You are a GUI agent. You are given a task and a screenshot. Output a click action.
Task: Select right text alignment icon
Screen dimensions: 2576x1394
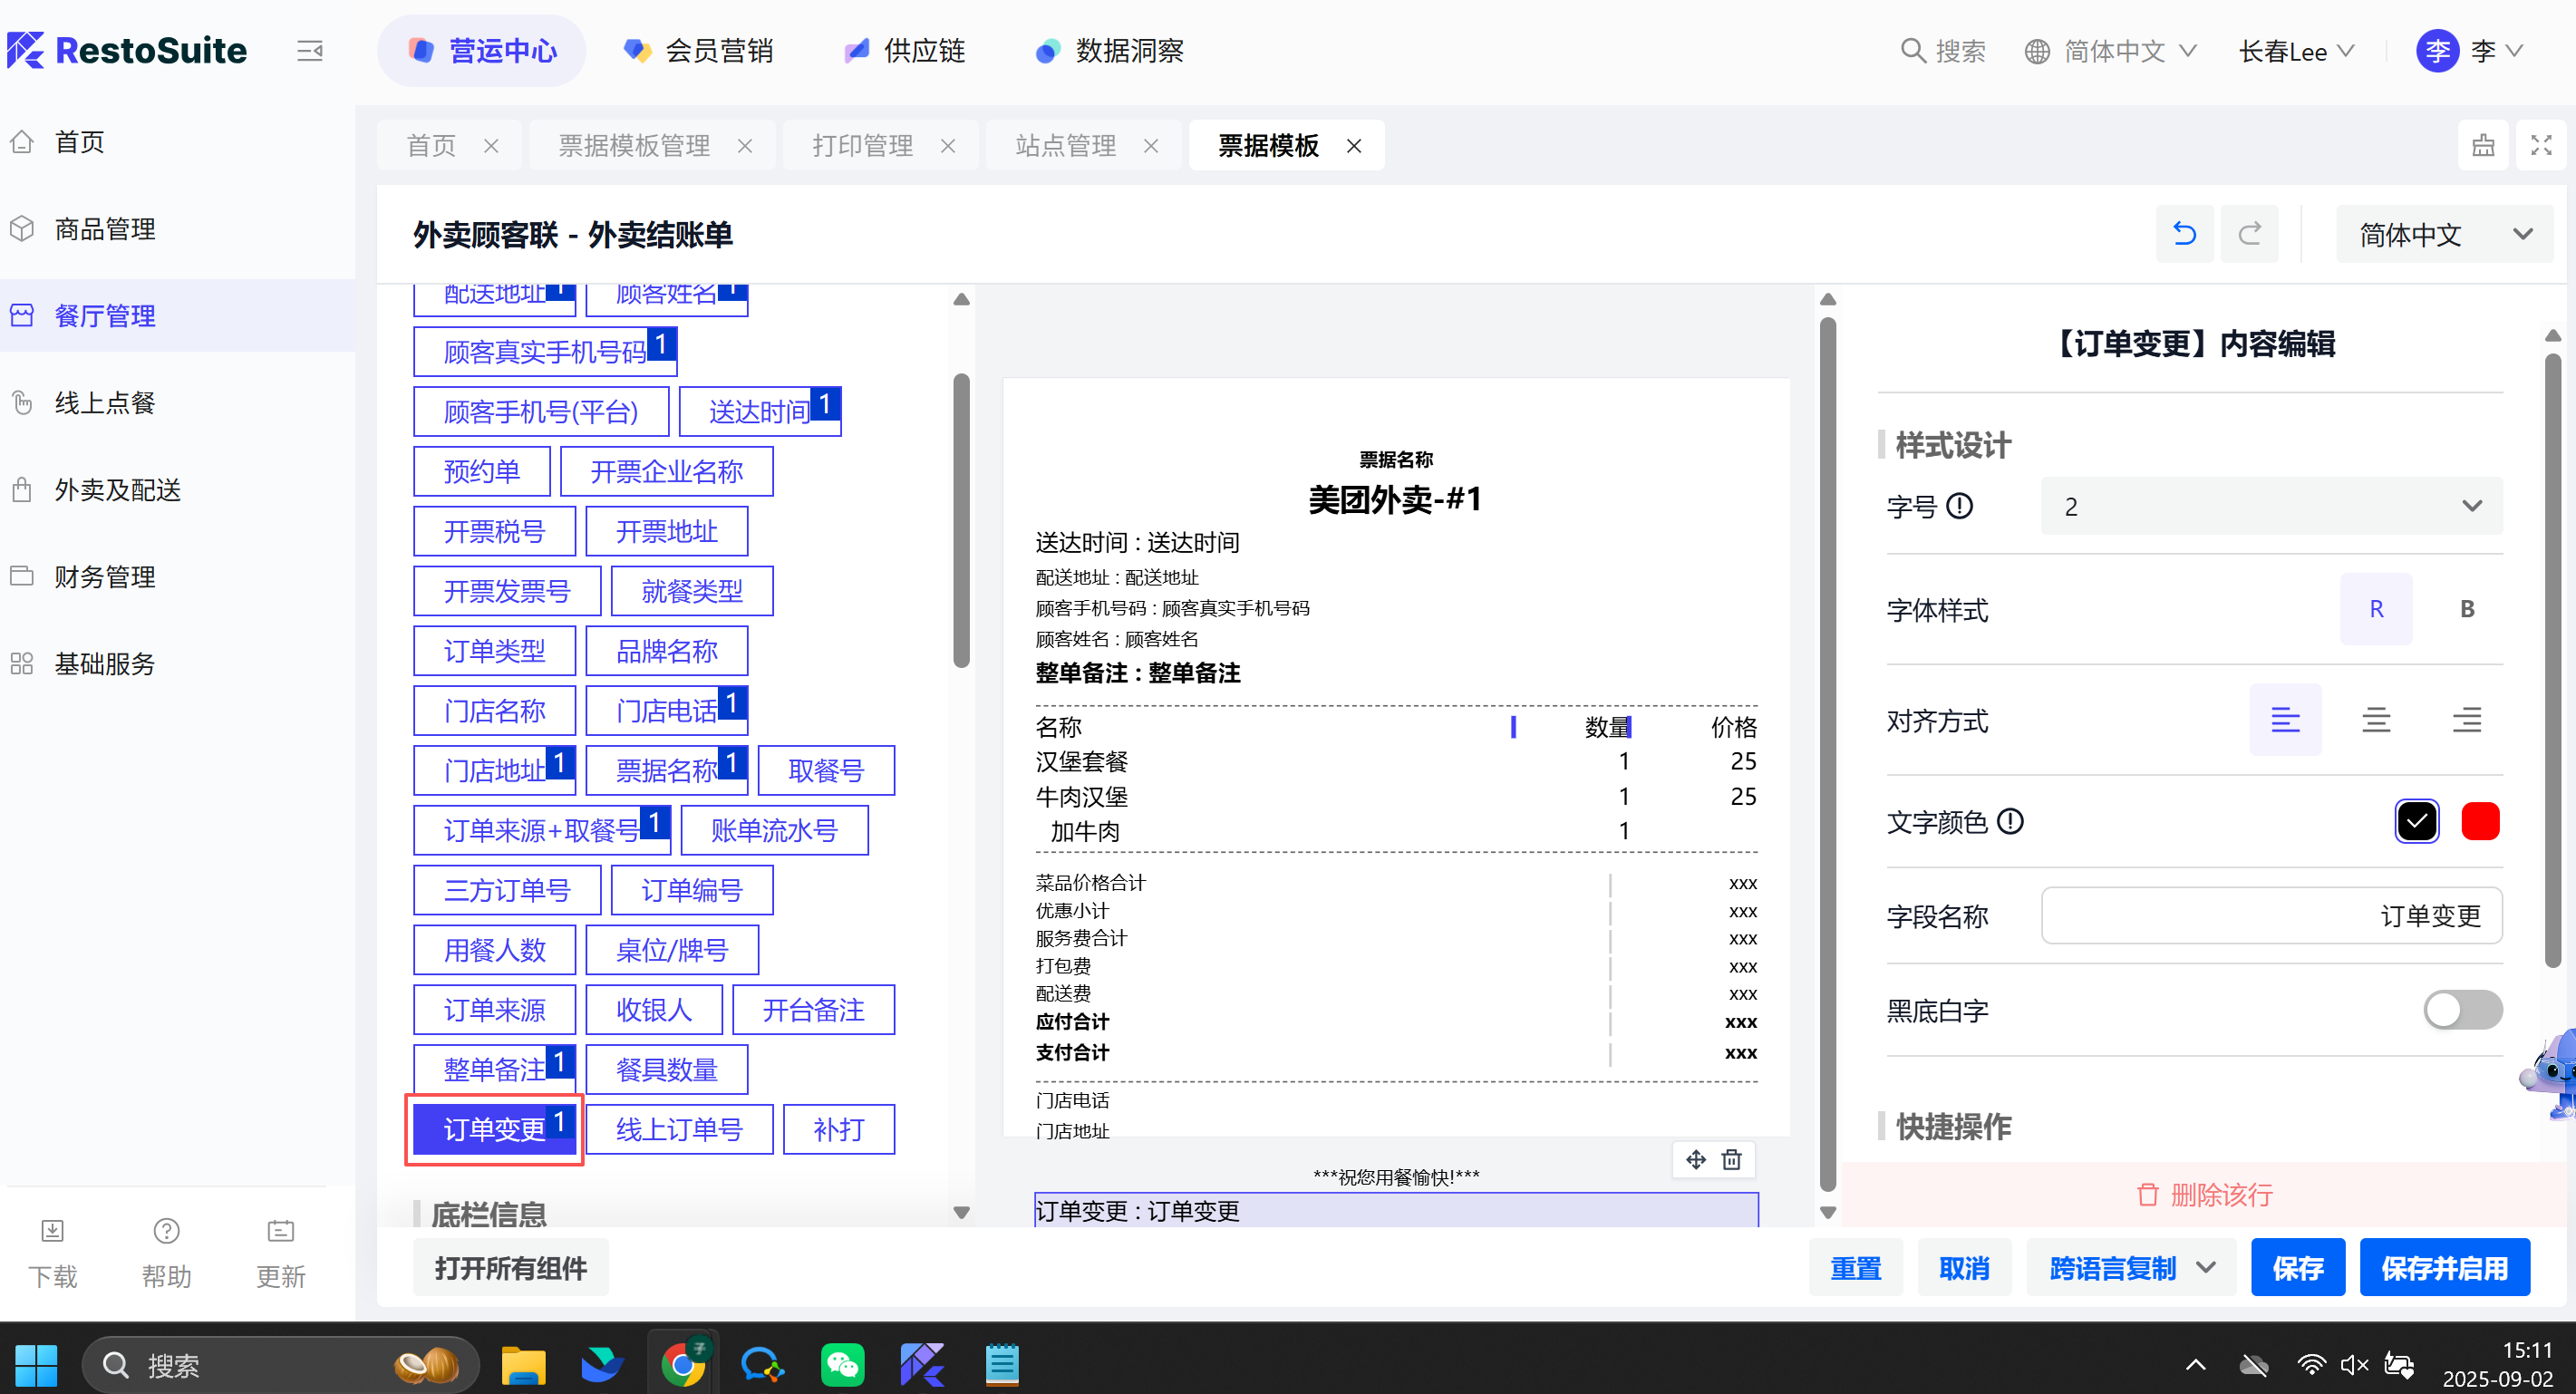point(2466,719)
